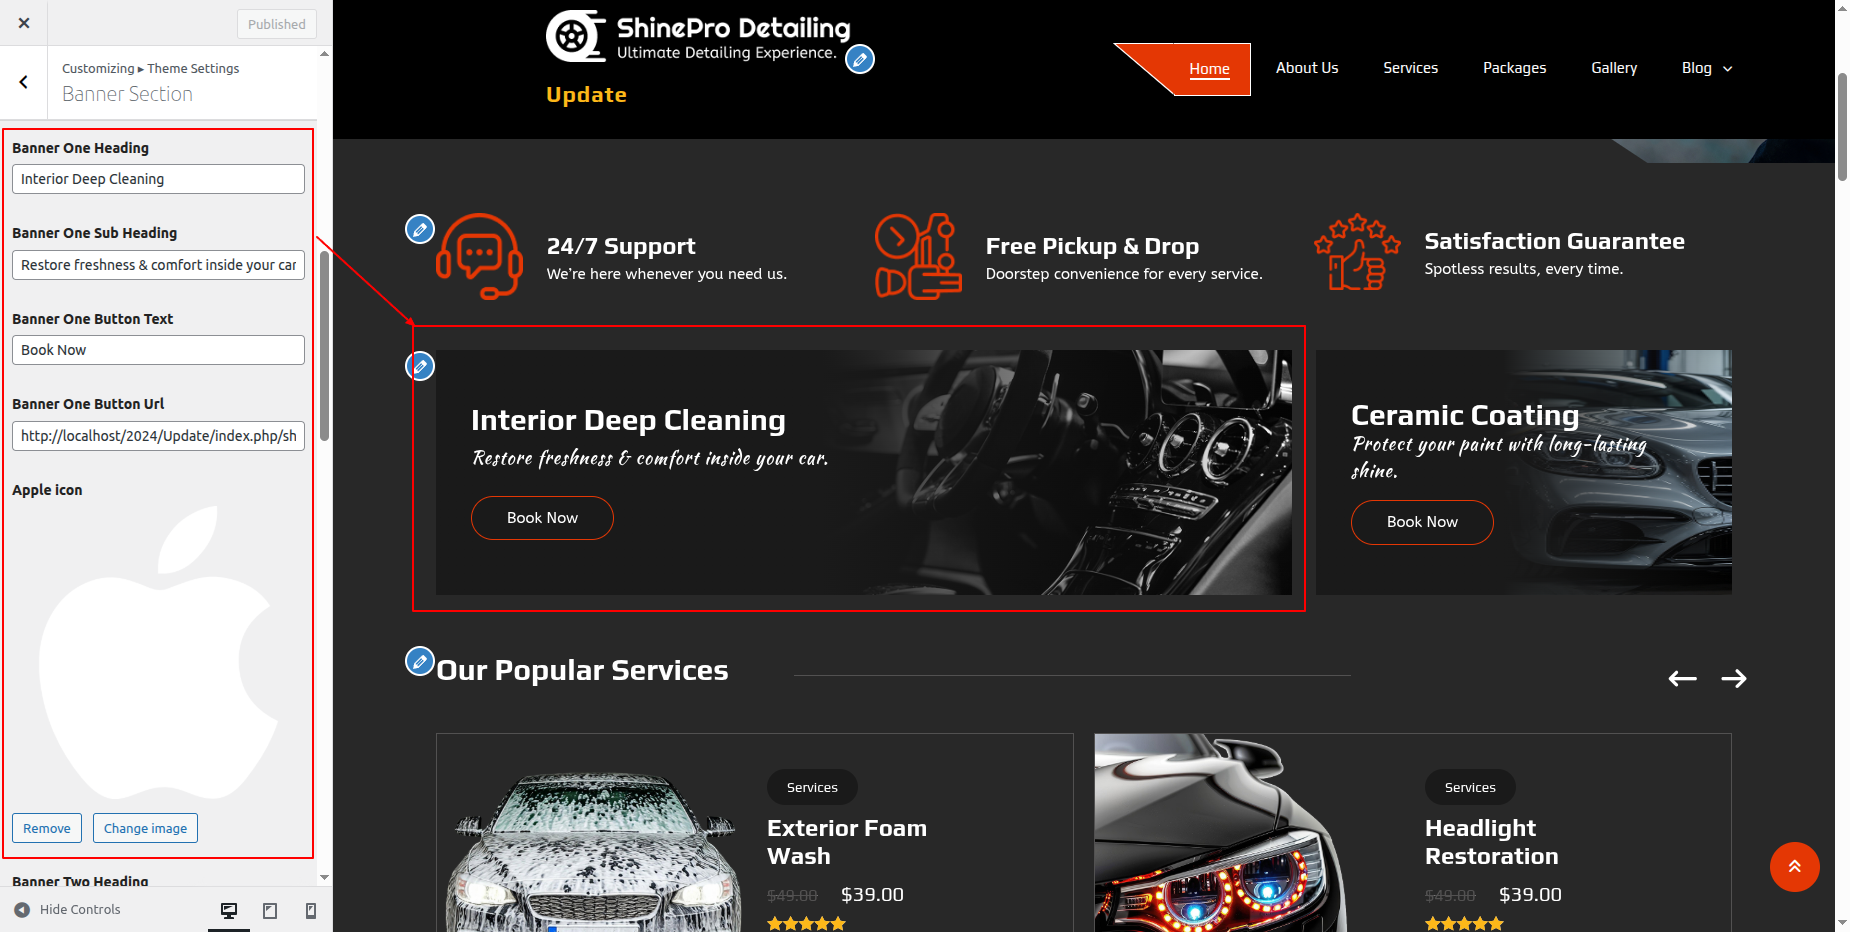The height and width of the screenshot is (932, 1850).
Task: Focus the Banner One Button Url field
Action: (x=158, y=436)
